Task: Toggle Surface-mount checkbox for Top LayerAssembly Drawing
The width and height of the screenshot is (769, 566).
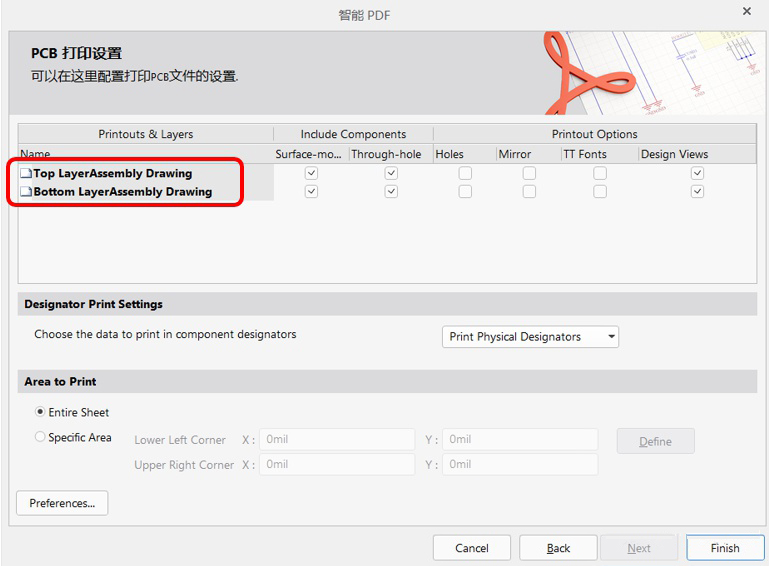Action: (311, 173)
